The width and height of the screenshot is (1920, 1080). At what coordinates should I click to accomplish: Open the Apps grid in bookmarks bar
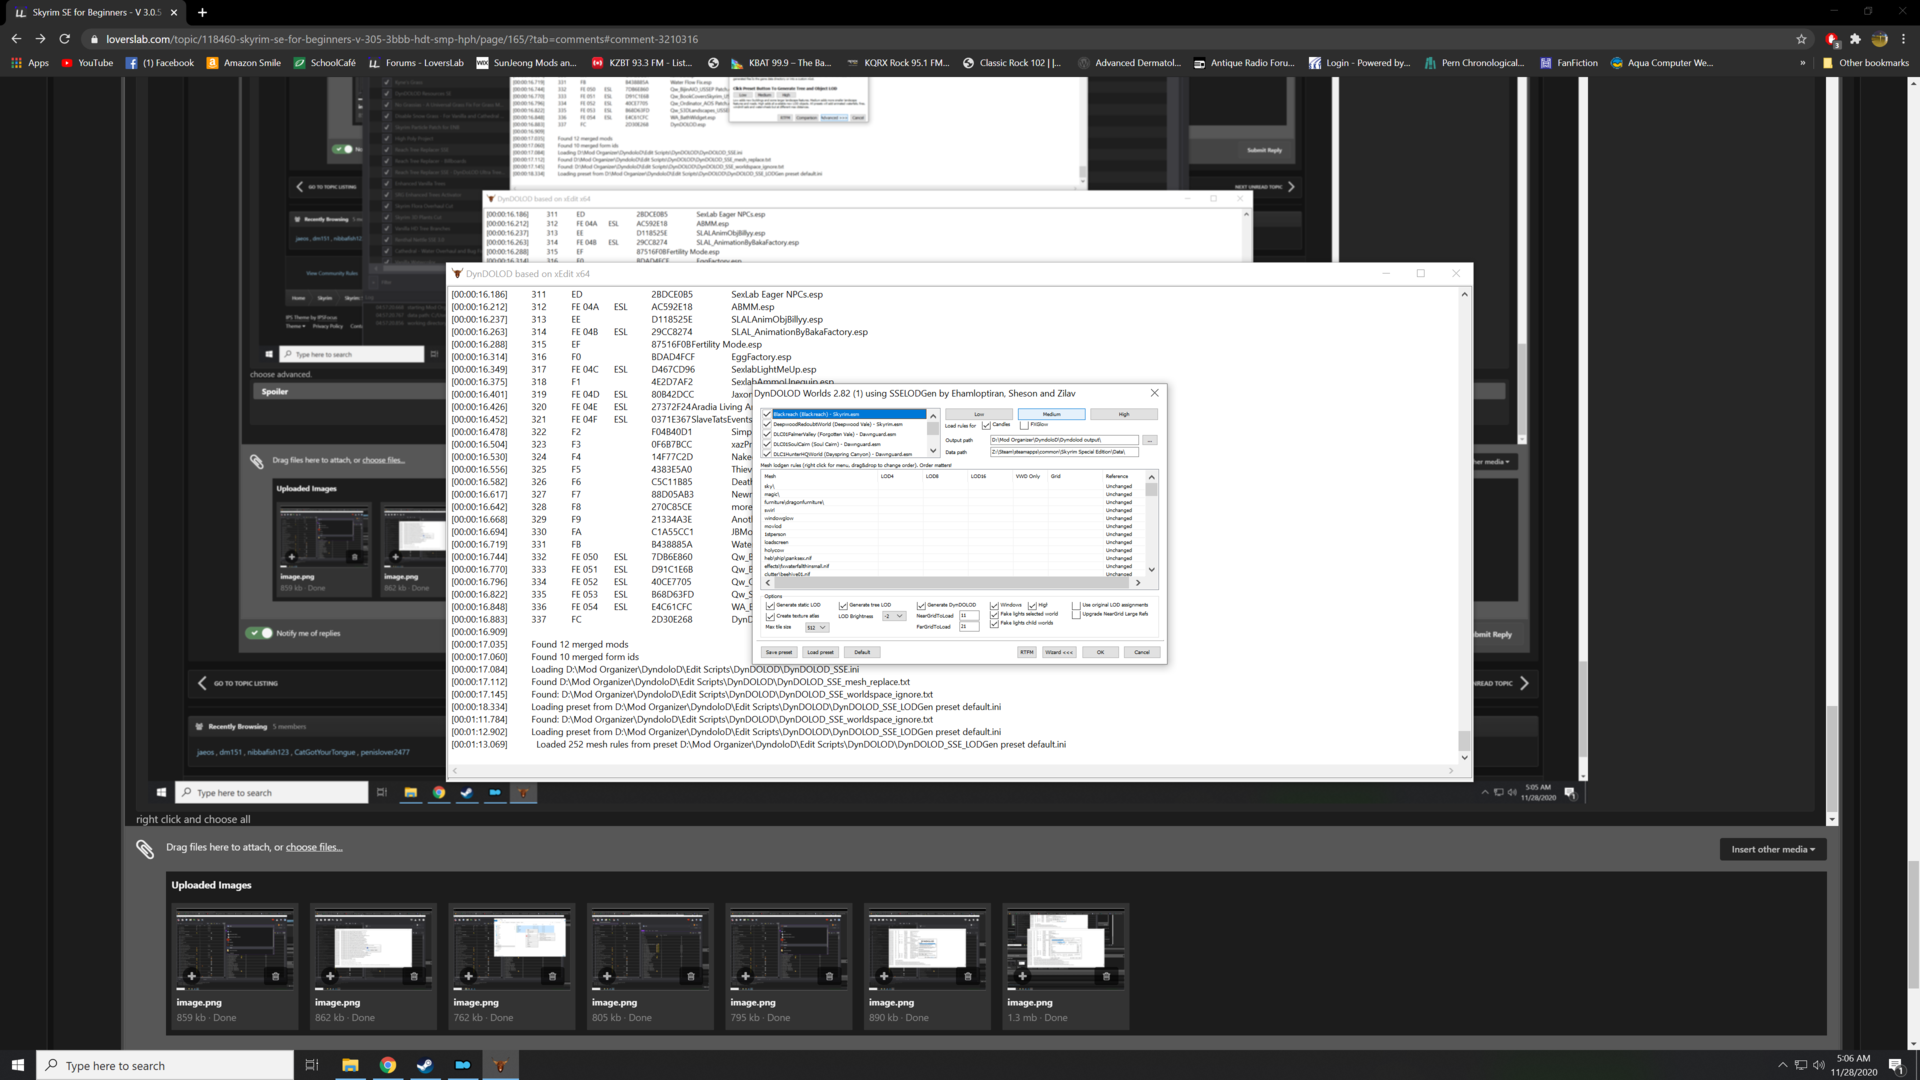tap(30, 63)
